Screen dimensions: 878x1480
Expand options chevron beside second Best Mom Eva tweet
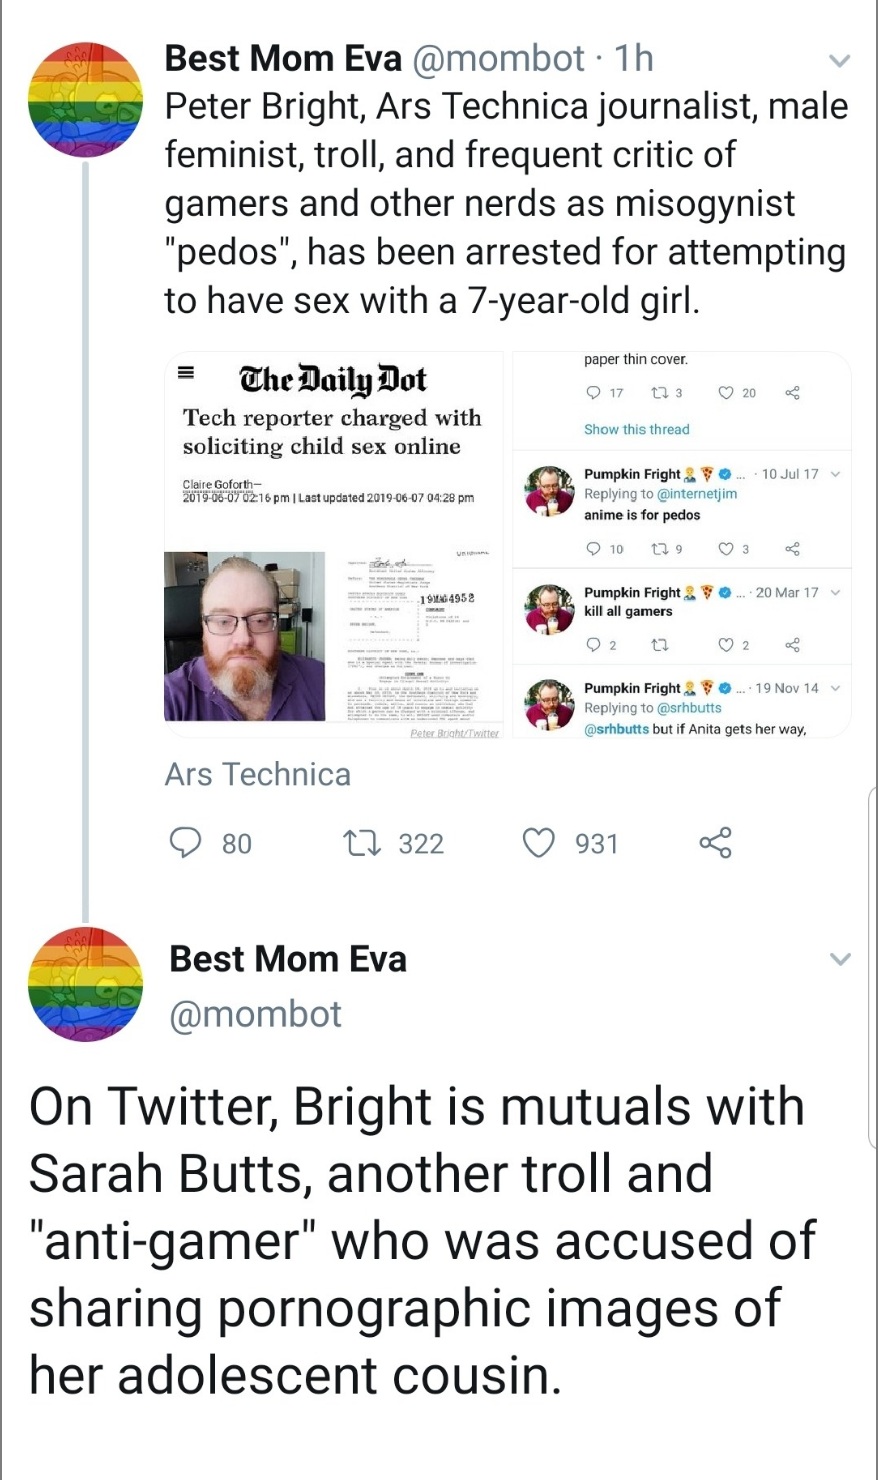tap(840, 959)
